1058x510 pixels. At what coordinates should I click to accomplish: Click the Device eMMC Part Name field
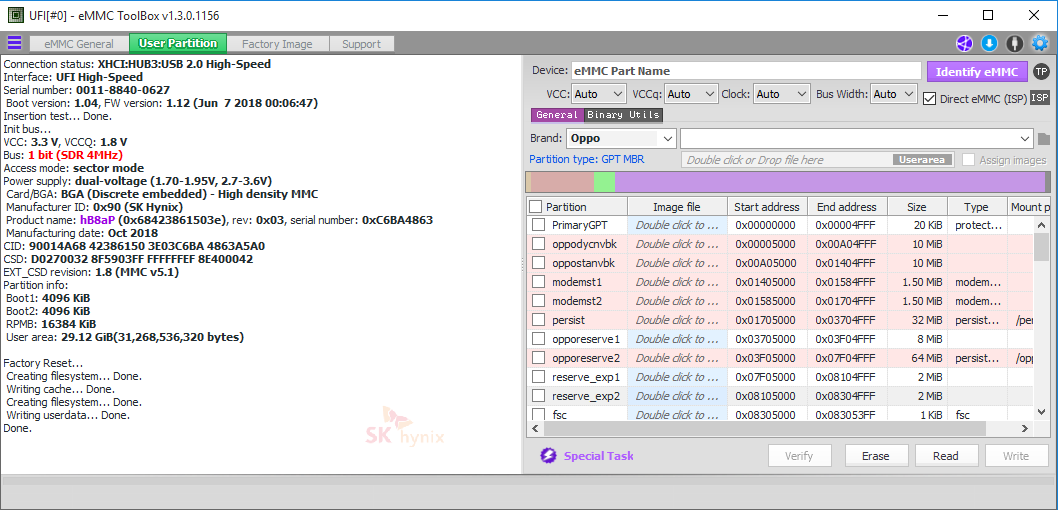click(x=745, y=71)
